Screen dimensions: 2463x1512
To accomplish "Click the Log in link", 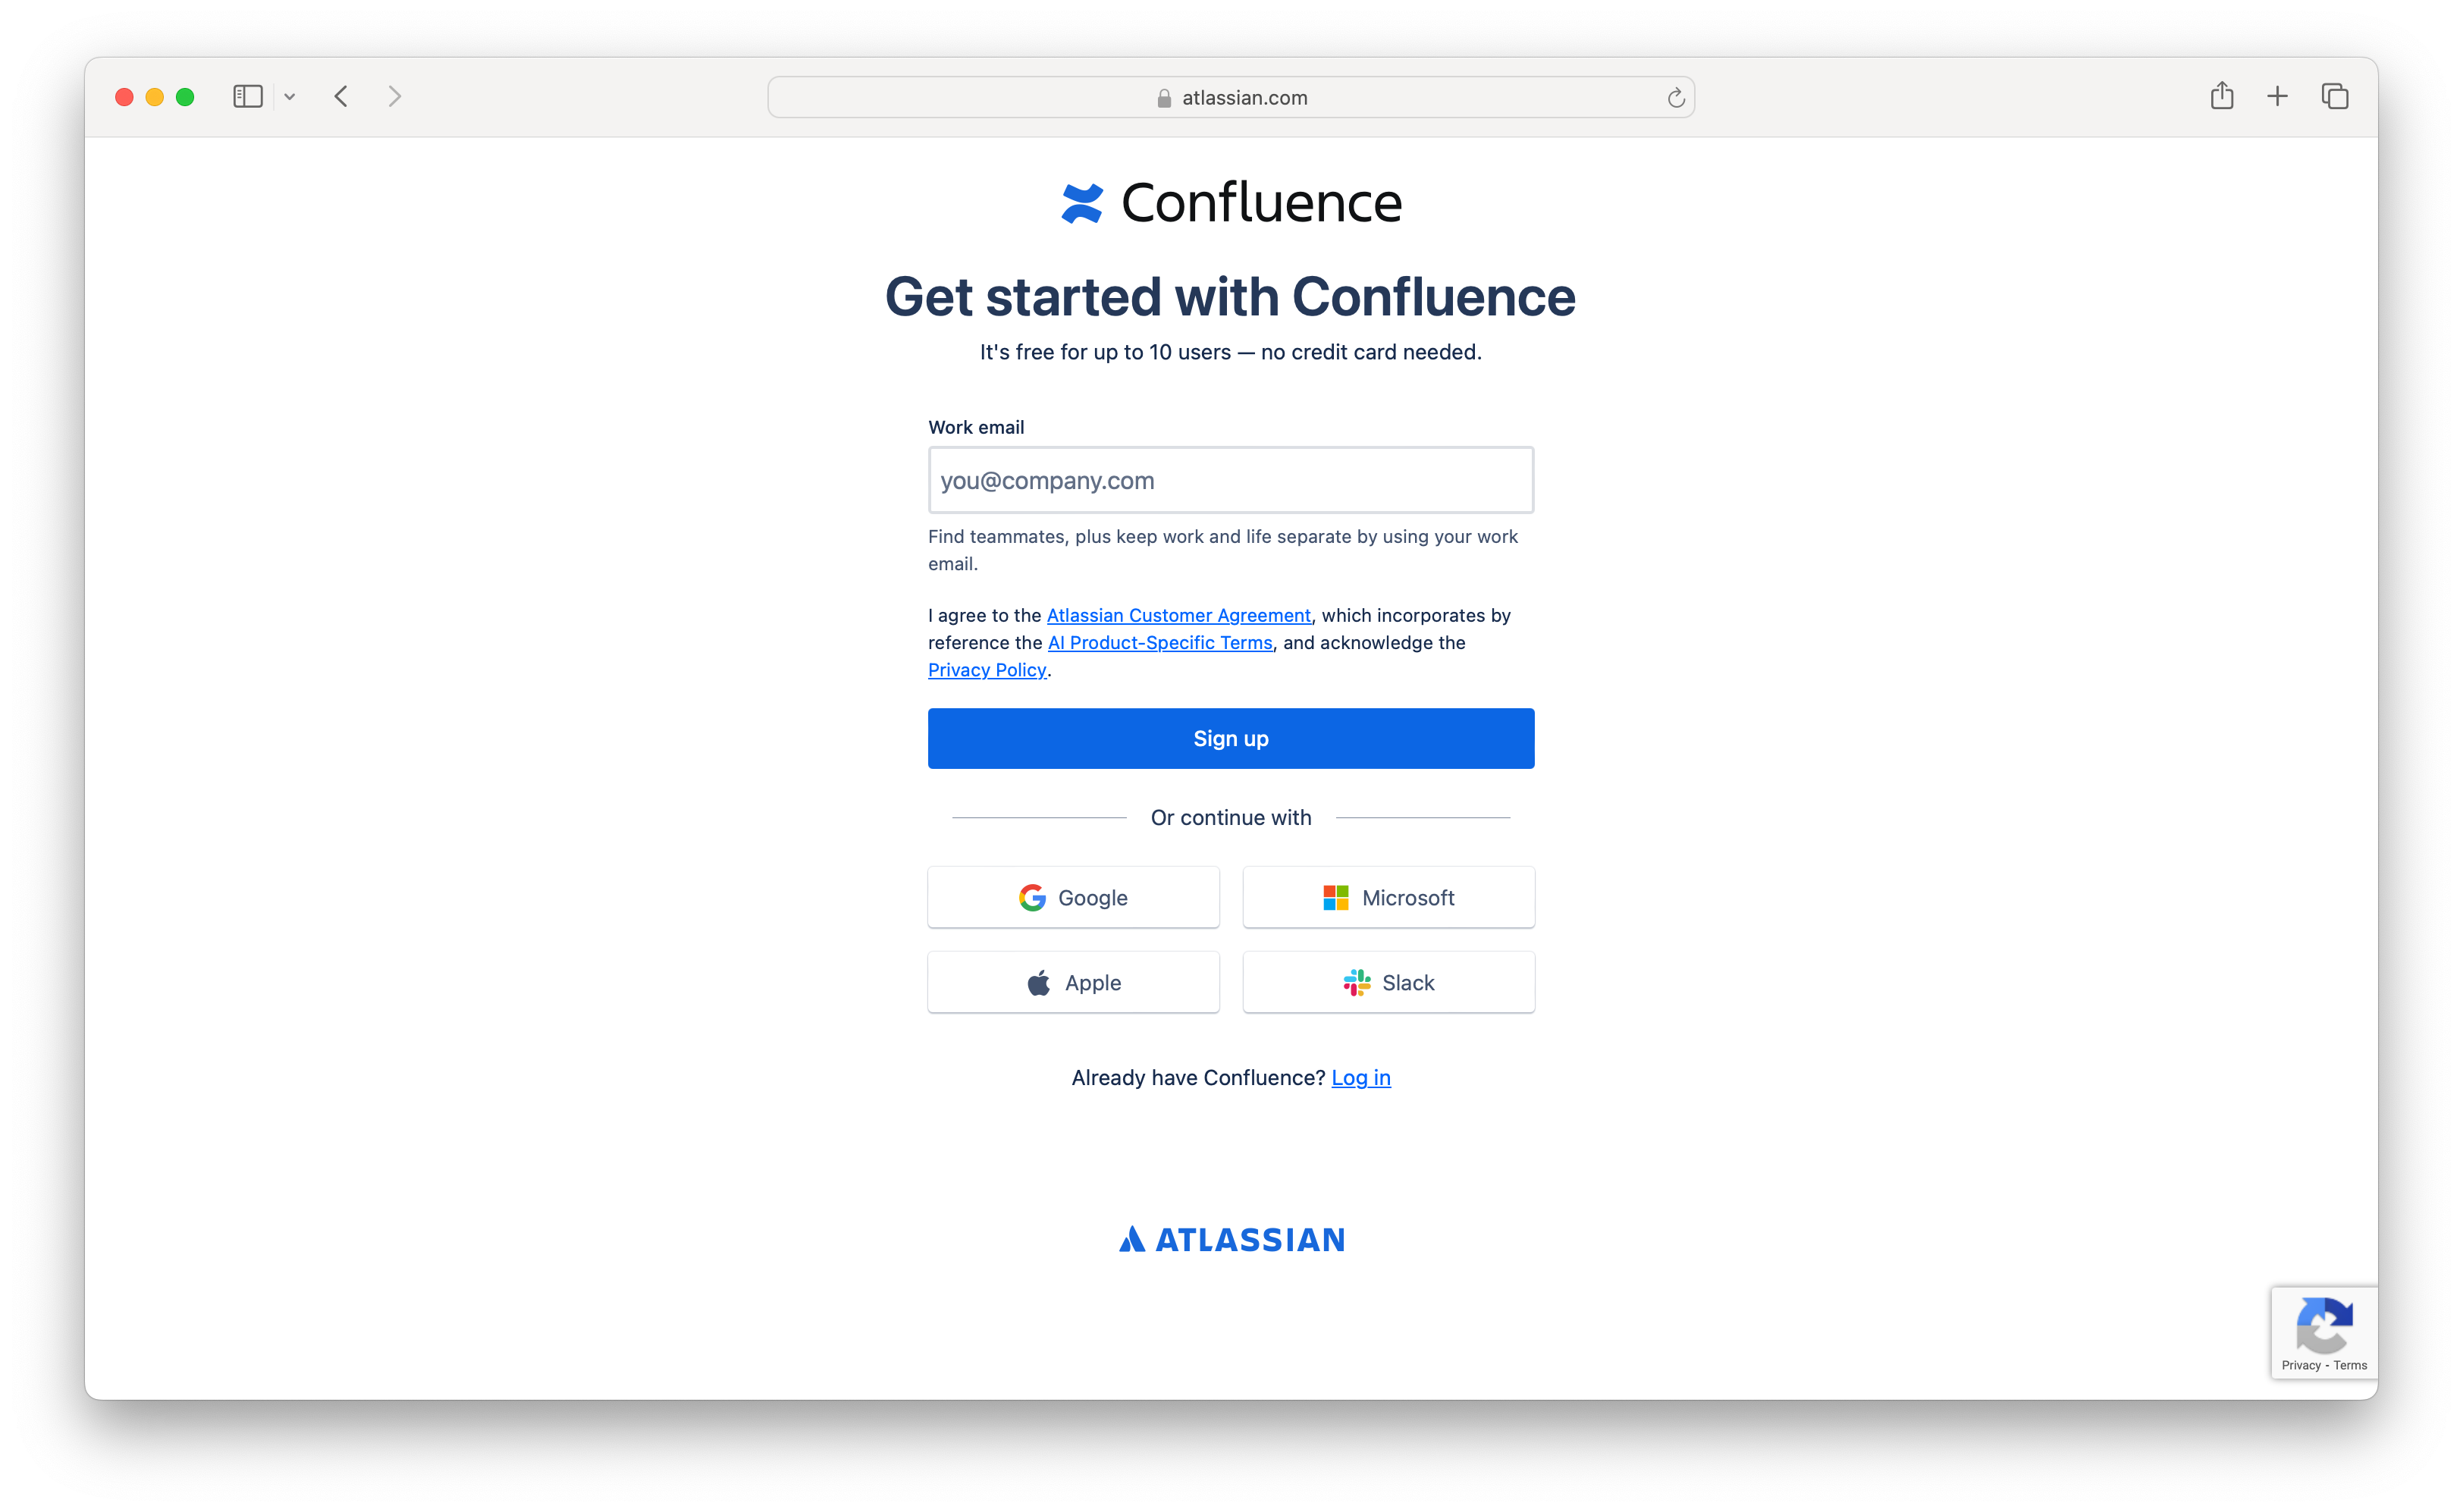I will tap(1360, 1075).
